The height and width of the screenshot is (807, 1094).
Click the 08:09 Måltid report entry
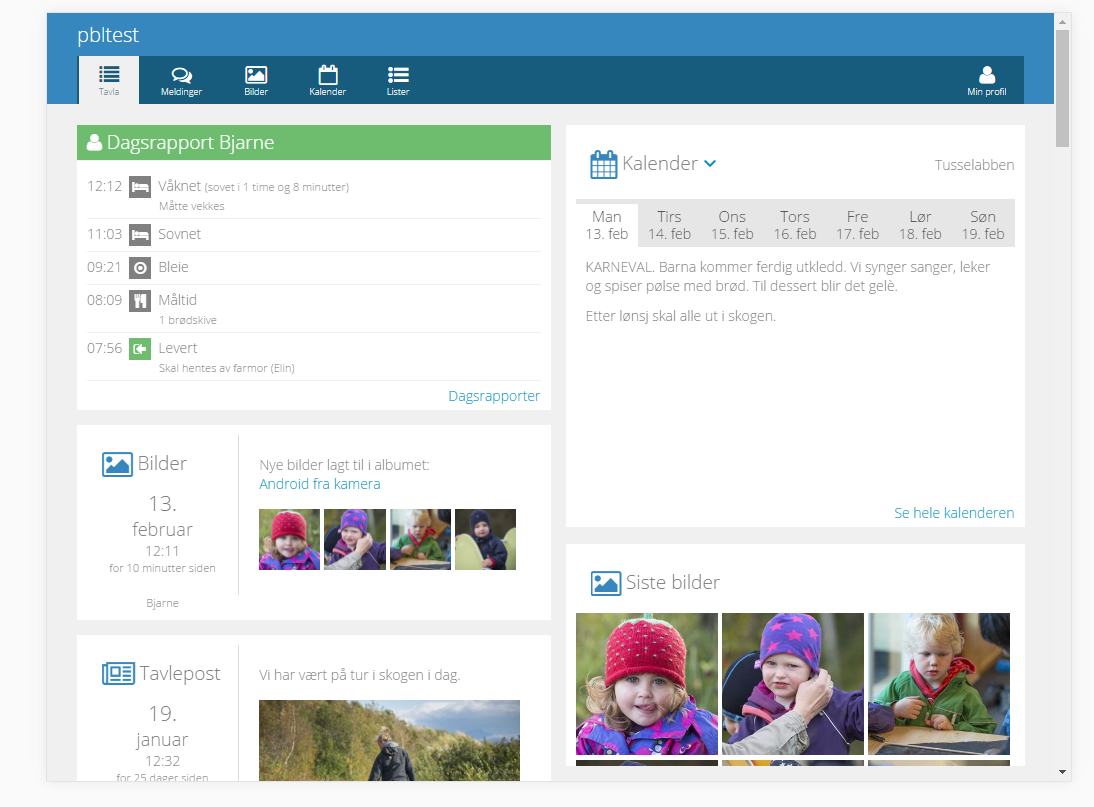tap(314, 309)
